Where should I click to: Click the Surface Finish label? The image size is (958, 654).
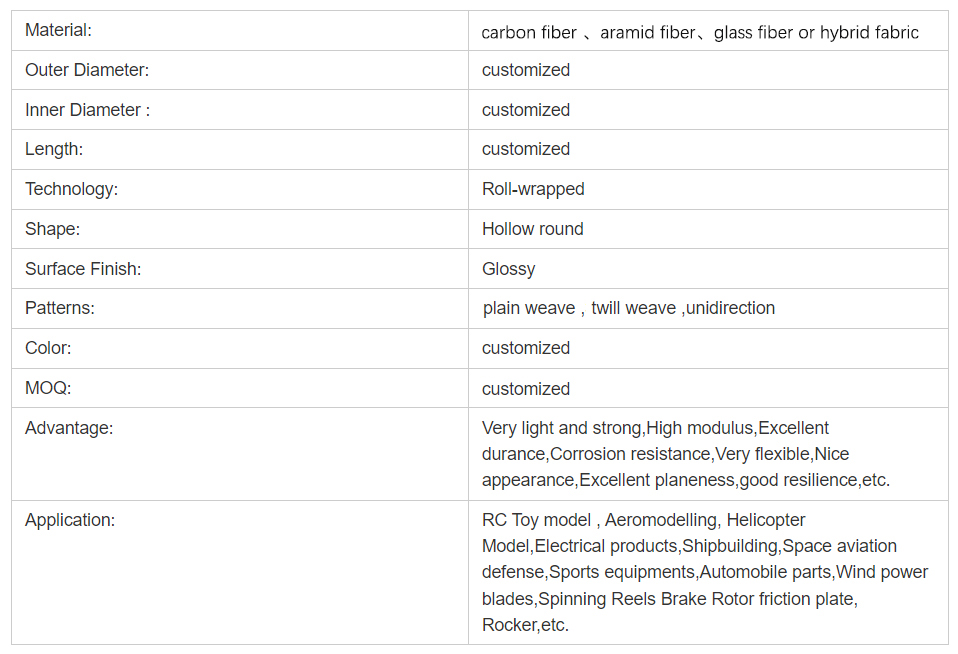(83, 269)
